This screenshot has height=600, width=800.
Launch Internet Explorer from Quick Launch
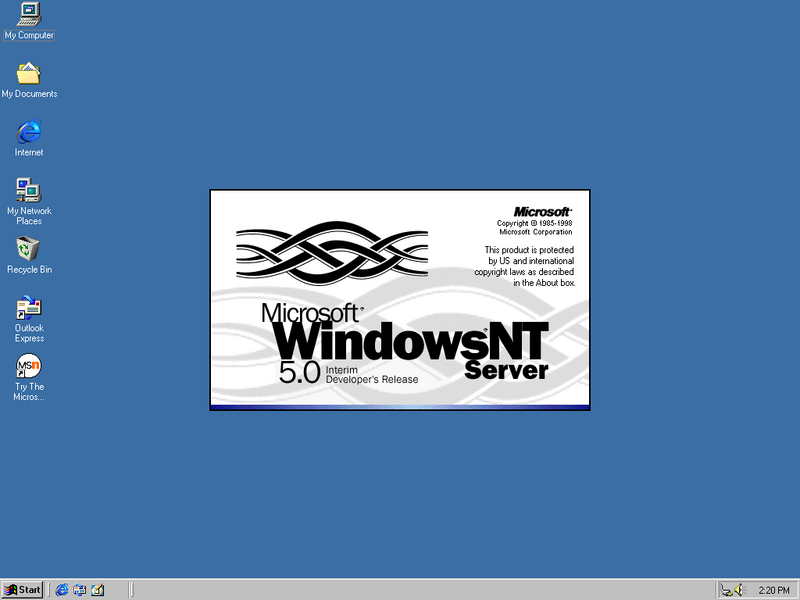pos(61,589)
